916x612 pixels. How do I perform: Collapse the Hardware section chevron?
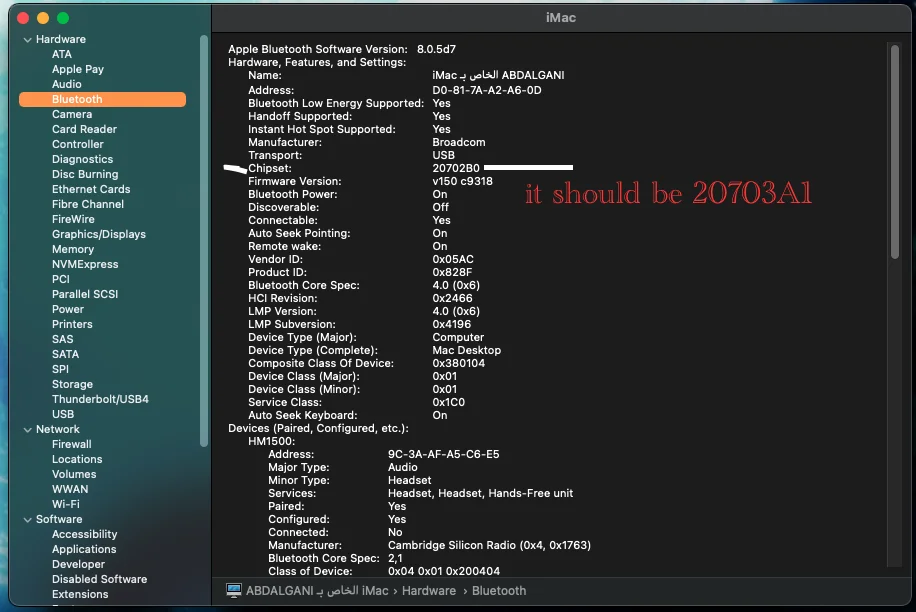(x=27, y=40)
